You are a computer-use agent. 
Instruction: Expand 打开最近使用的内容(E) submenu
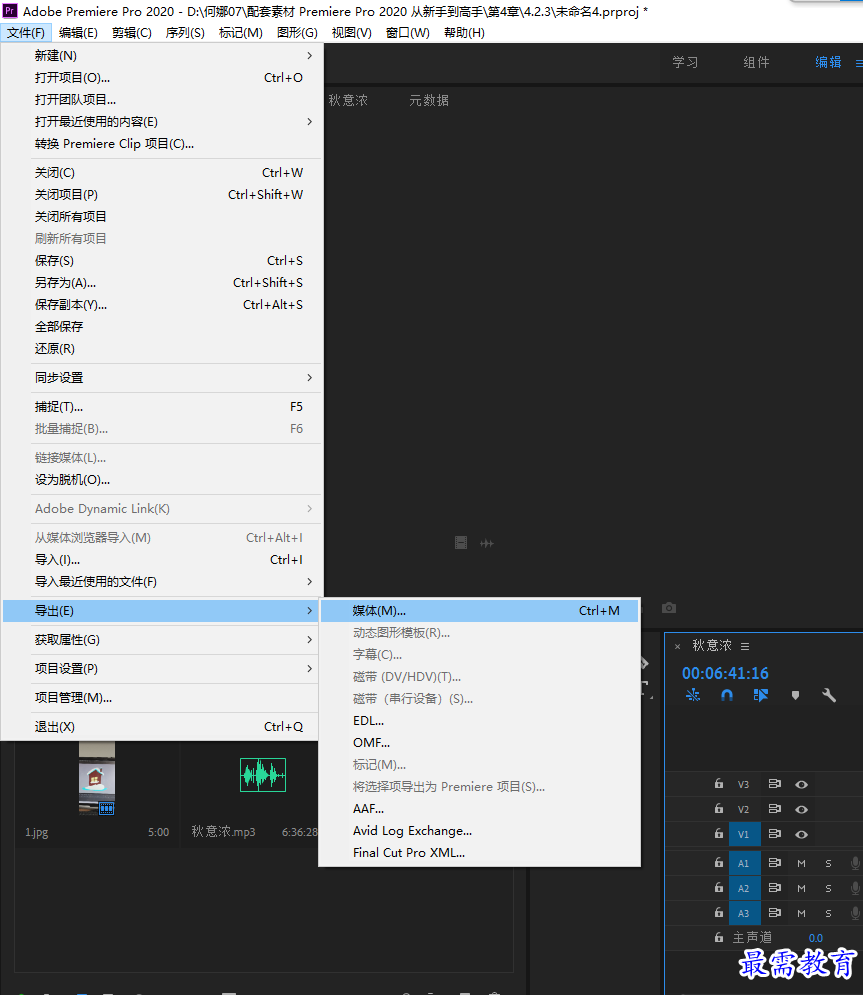pyautogui.click(x=162, y=122)
